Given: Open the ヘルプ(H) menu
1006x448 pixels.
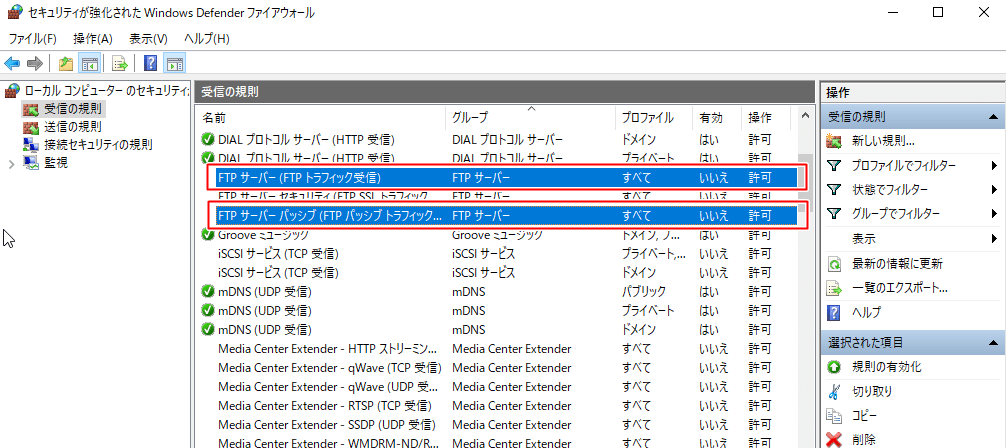Looking at the screenshot, I should tap(207, 39).
